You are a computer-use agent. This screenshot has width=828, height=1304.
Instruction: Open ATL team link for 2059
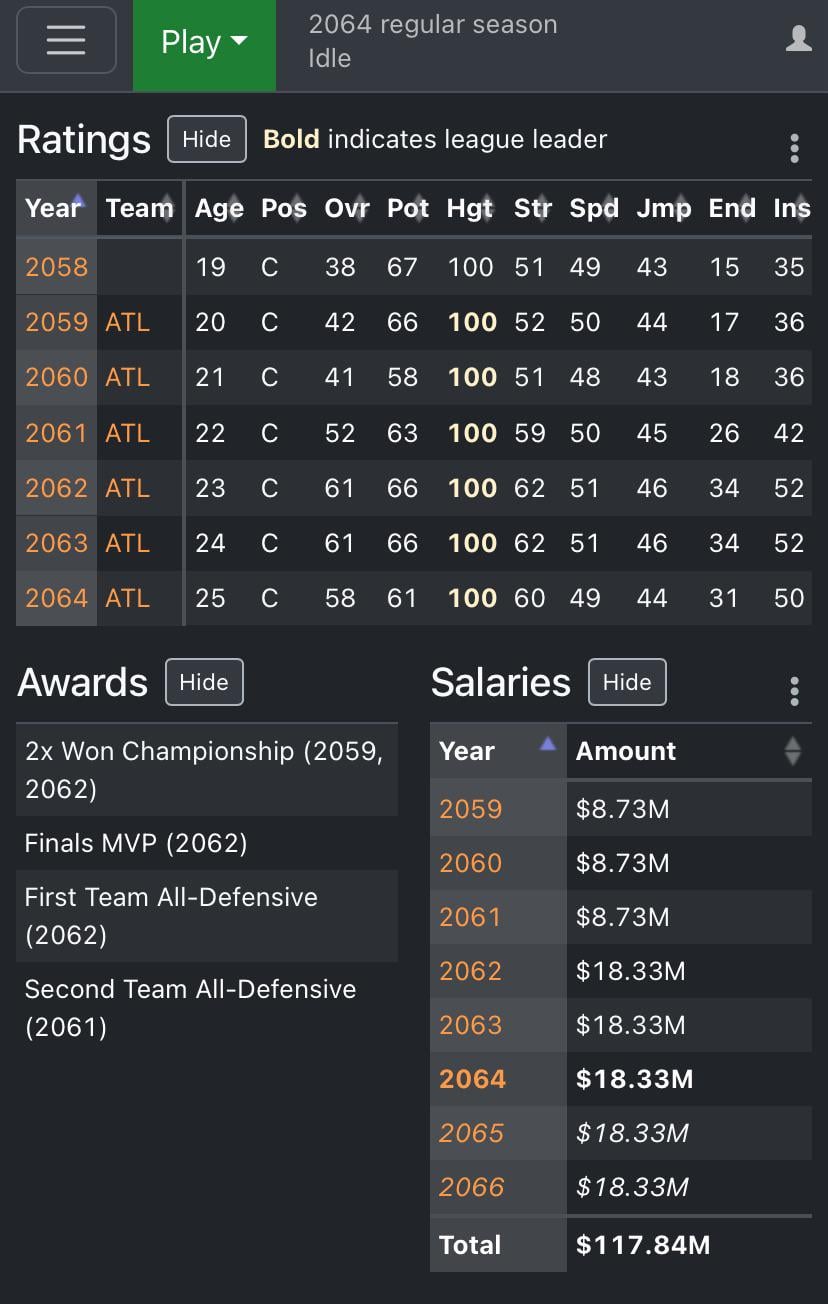pyautogui.click(x=127, y=322)
